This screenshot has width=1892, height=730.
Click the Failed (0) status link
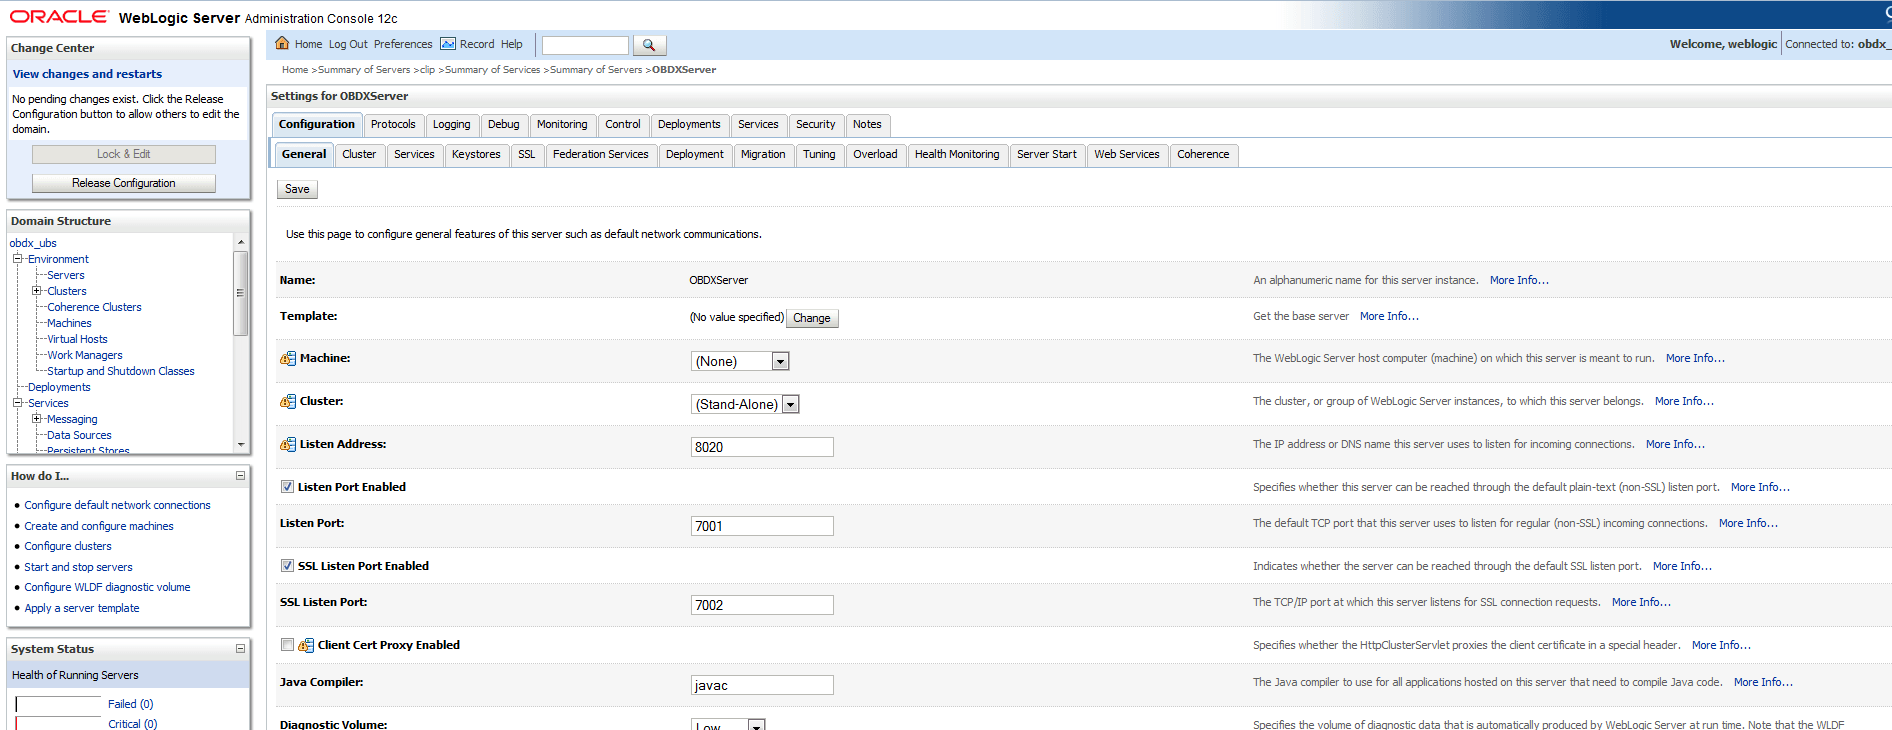pos(131,704)
